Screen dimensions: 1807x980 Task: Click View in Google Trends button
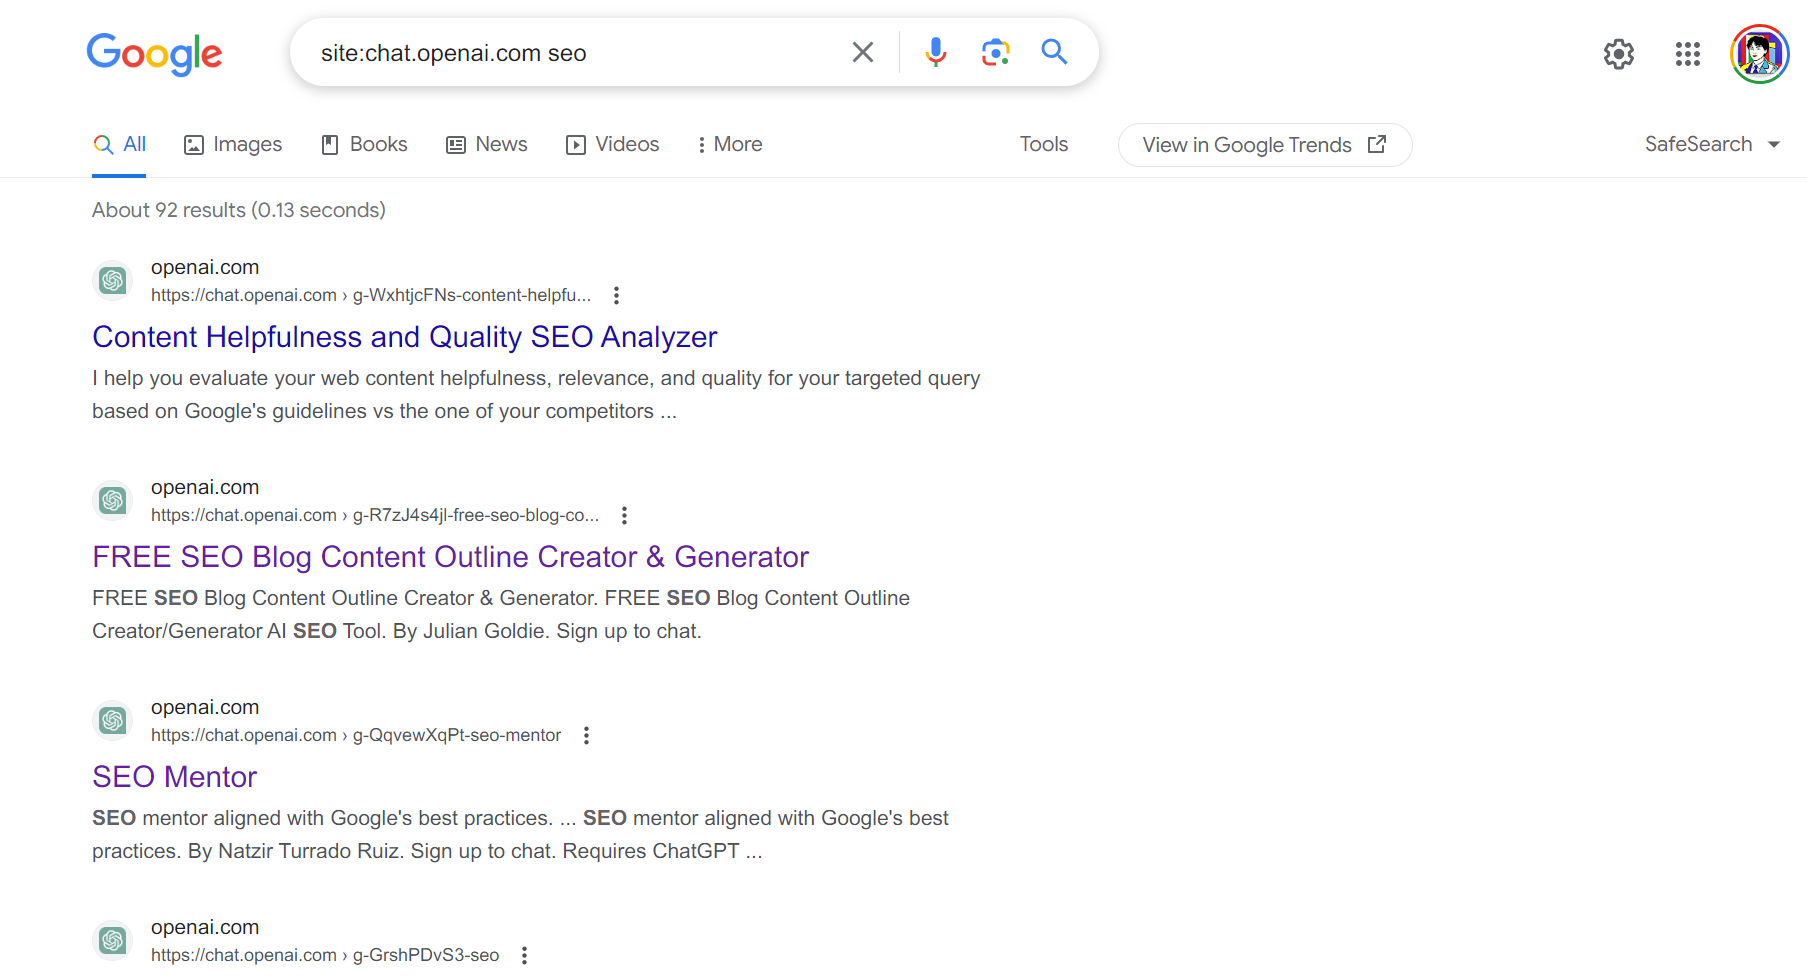1264,145
